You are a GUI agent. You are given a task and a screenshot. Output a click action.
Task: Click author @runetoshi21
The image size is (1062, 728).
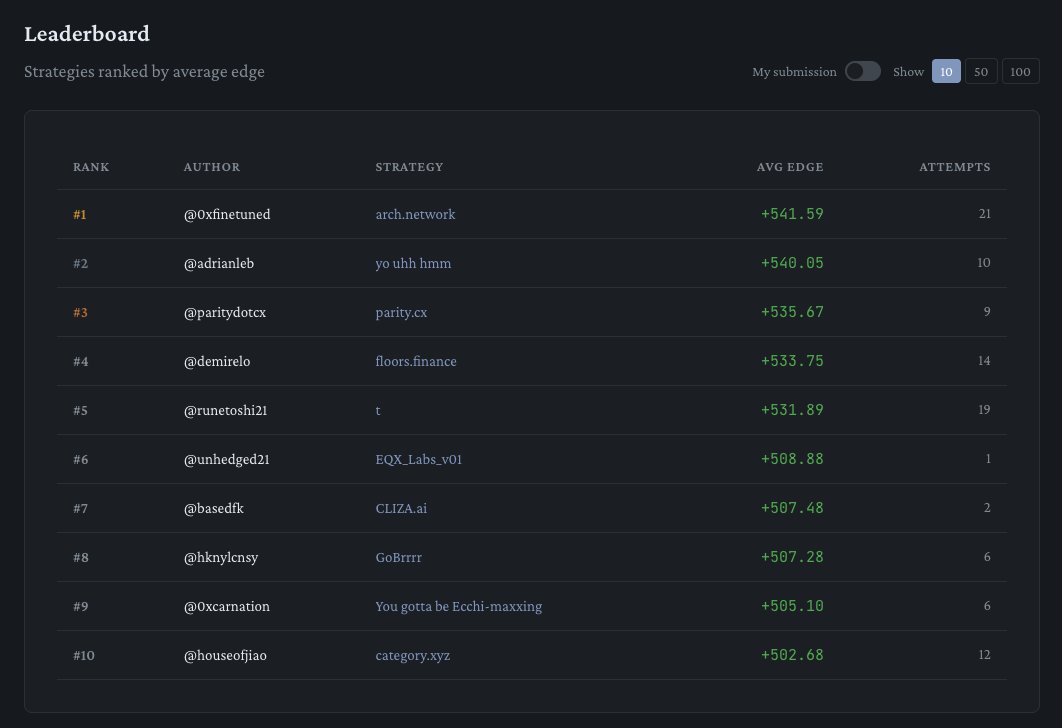point(226,410)
